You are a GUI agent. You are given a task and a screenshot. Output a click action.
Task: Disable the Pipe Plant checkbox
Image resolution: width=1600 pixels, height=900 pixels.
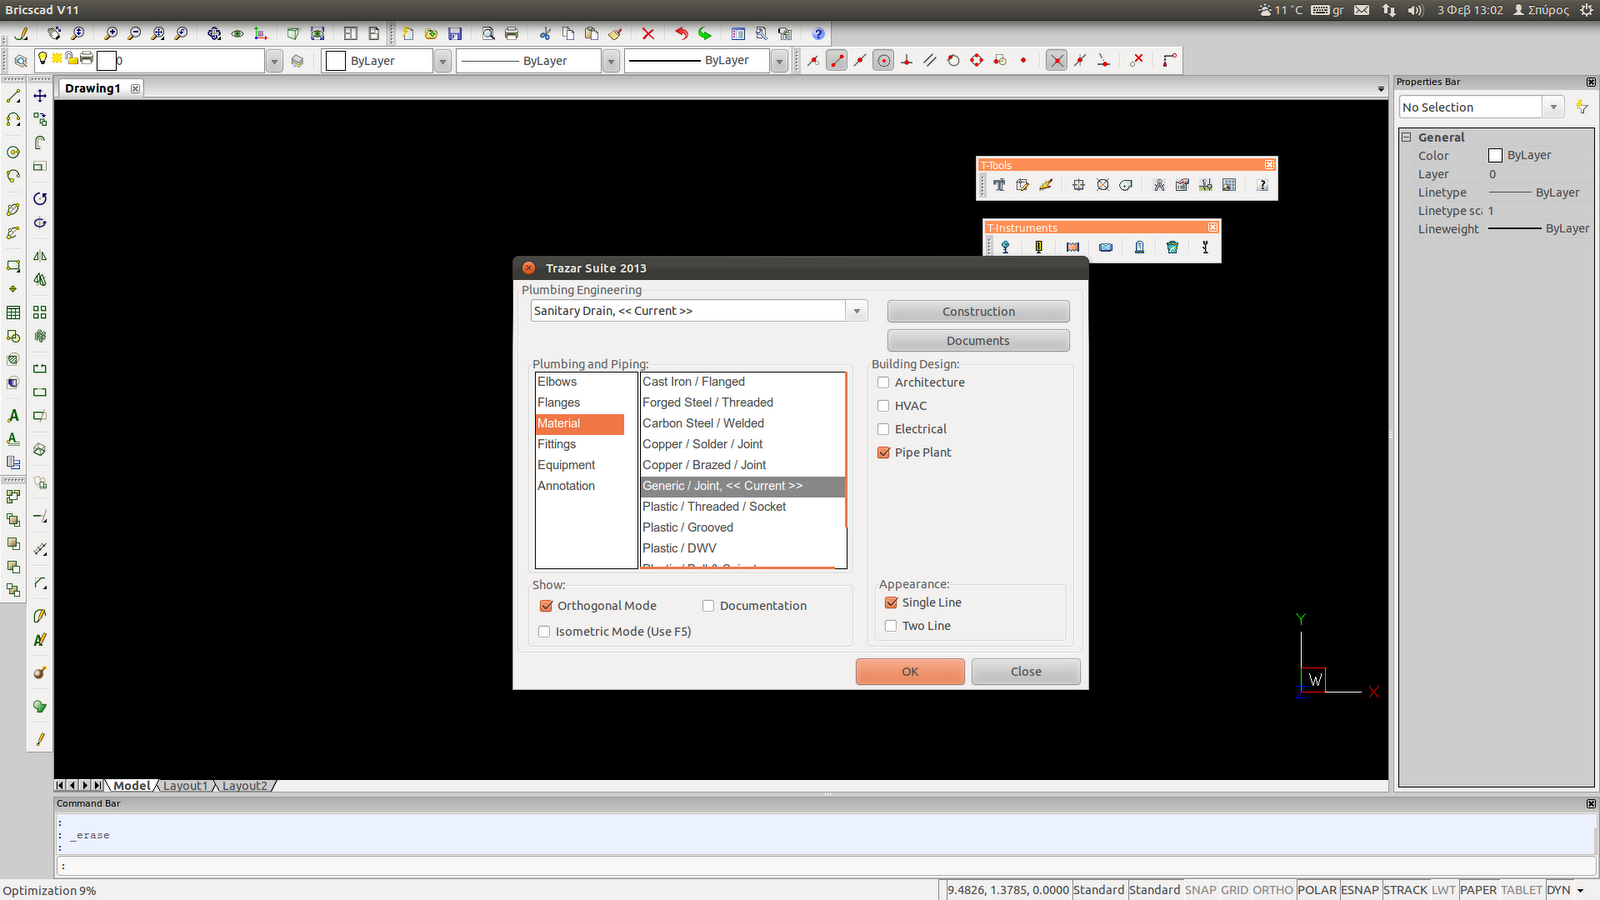[x=883, y=452]
